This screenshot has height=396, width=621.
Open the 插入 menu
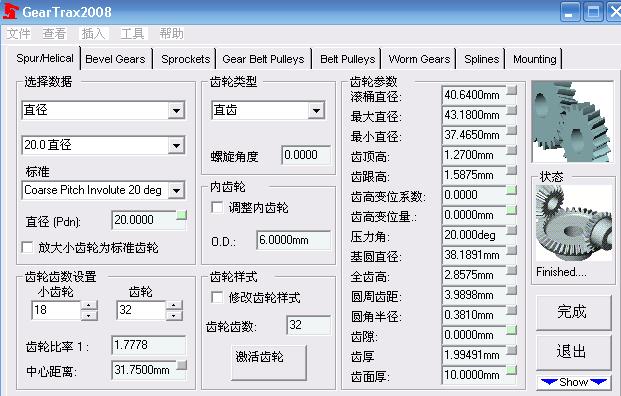93,34
